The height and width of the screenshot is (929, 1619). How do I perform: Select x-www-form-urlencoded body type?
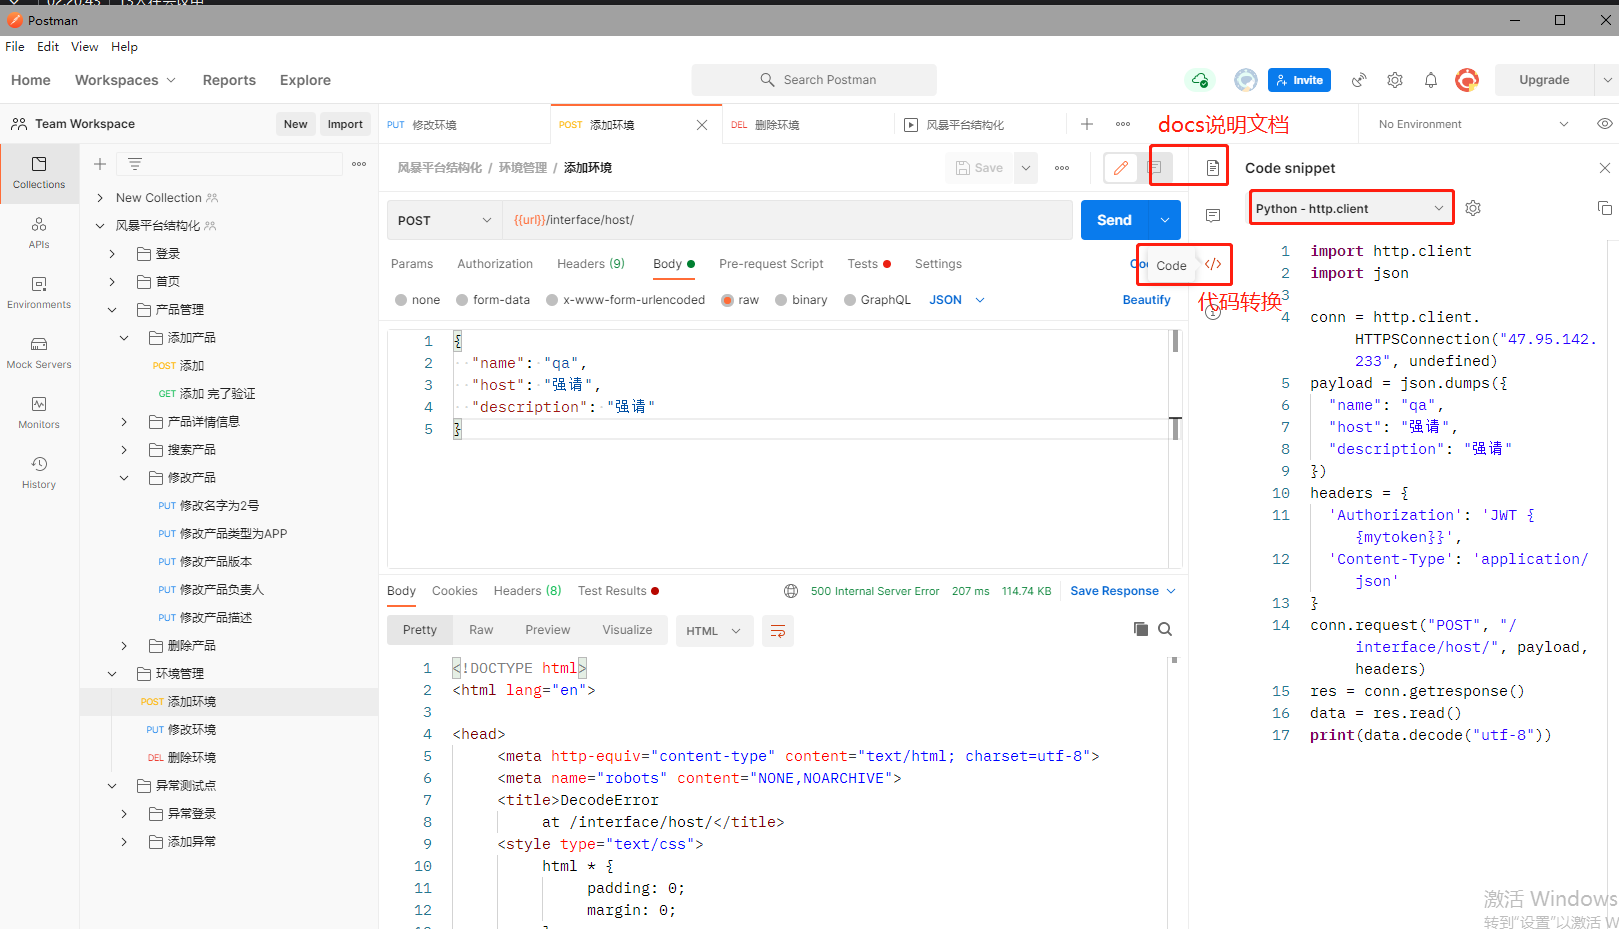coord(552,300)
